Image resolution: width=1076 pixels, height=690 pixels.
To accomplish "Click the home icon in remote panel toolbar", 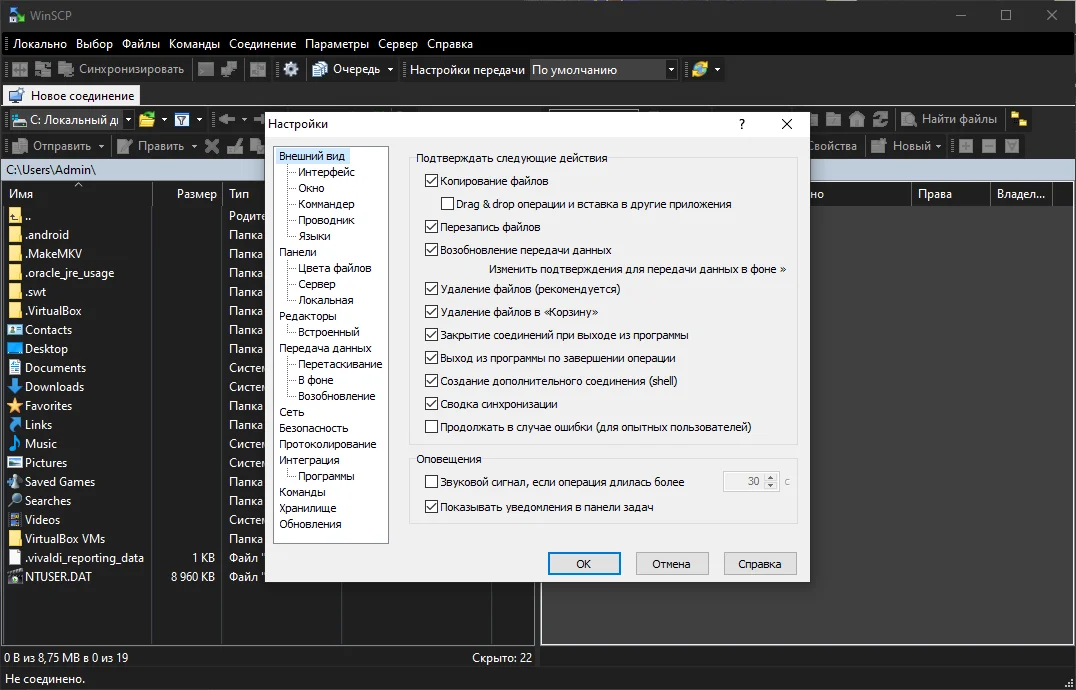I will pos(856,119).
